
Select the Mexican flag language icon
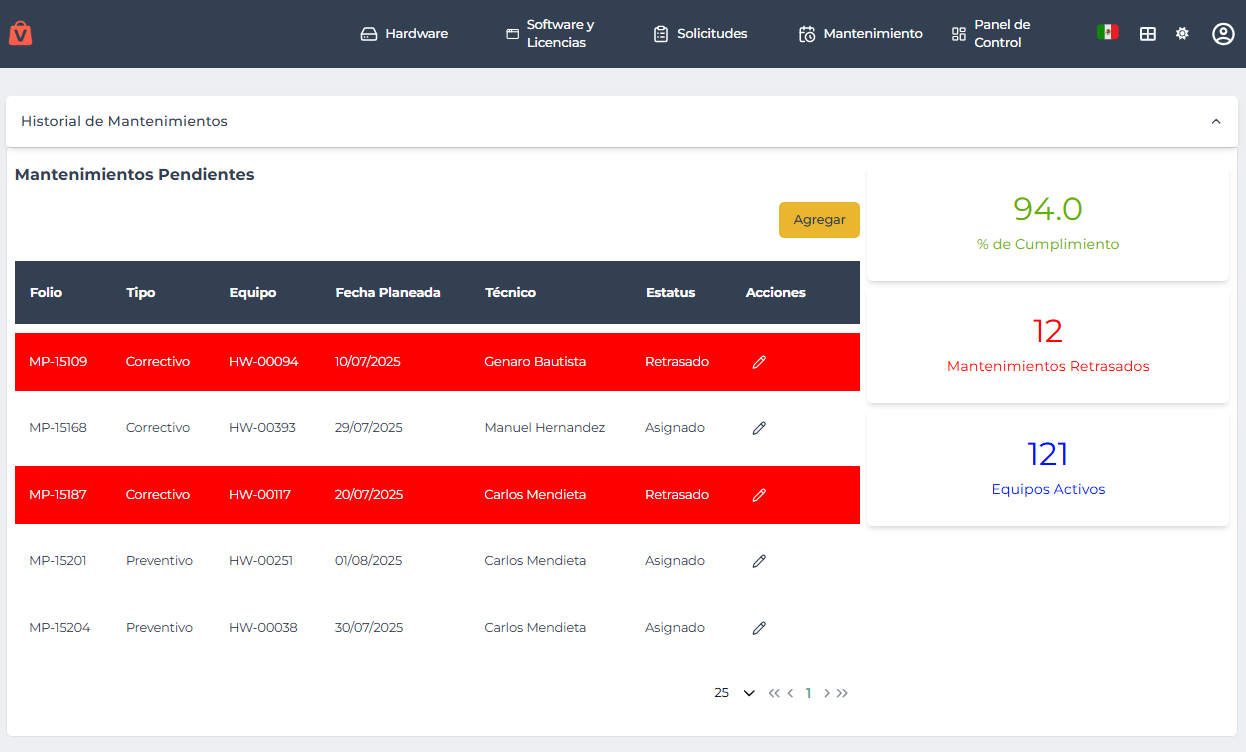coord(1107,32)
